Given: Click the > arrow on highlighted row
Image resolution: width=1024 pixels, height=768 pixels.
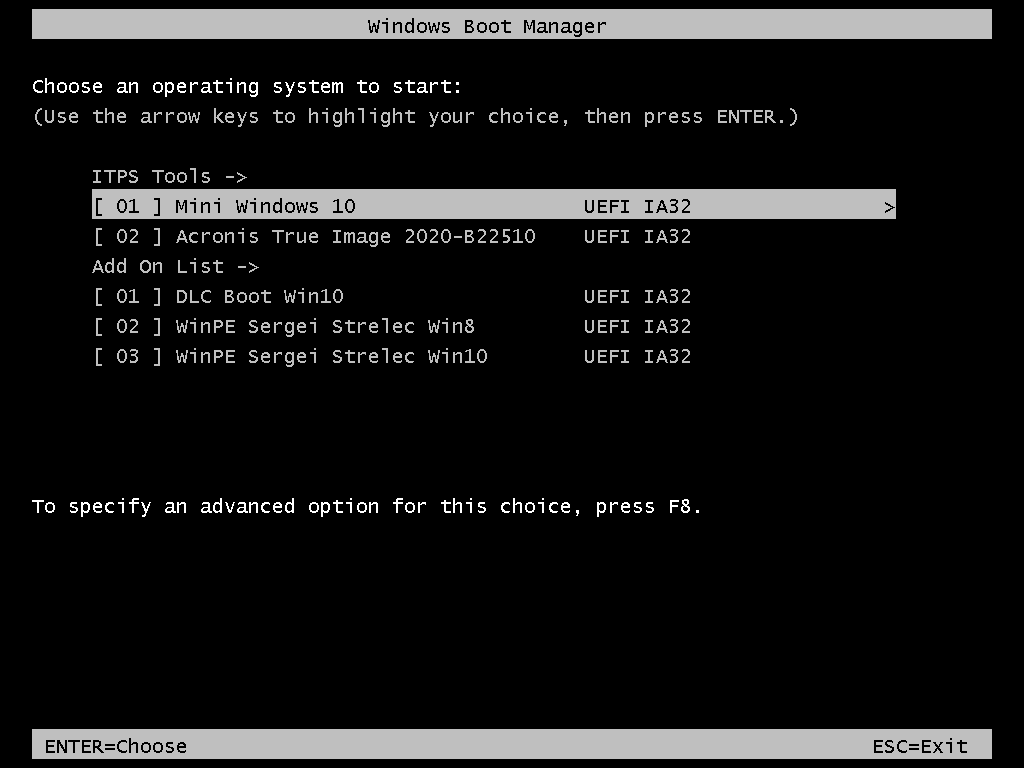Looking at the screenshot, I should (x=889, y=208).
